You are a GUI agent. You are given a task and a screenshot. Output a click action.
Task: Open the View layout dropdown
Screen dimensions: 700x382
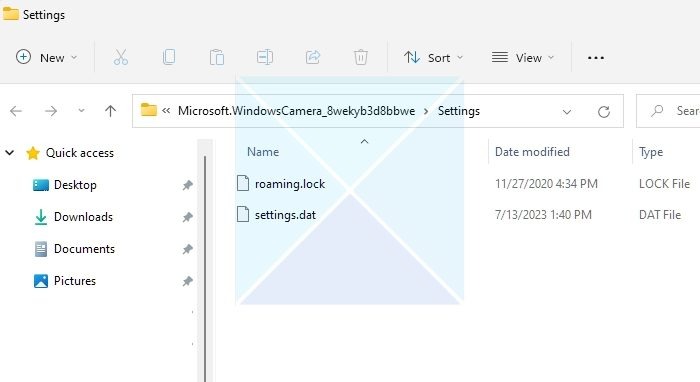click(523, 58)
